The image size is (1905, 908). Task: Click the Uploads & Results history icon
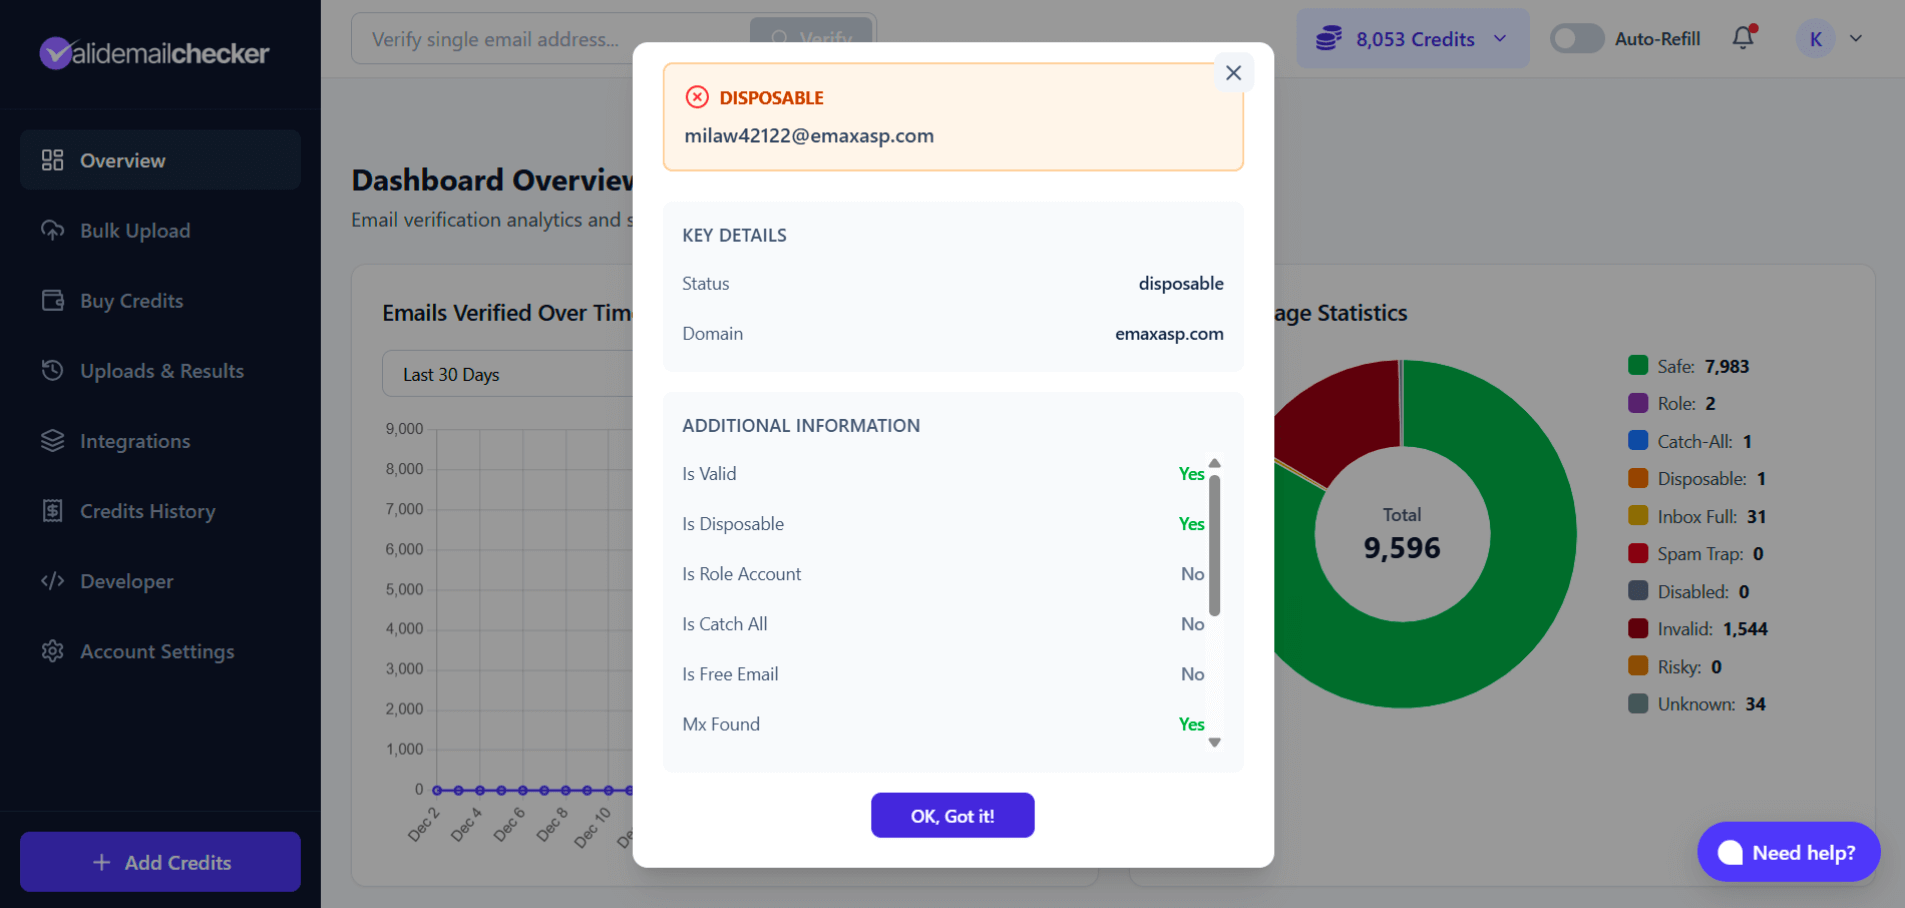tap(53, 370)
